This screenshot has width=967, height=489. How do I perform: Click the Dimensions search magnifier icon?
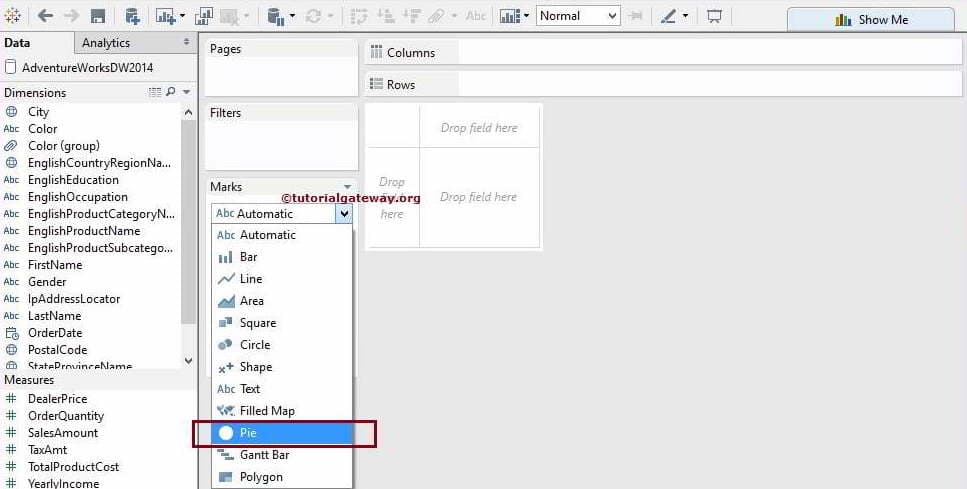pos(171,92)
